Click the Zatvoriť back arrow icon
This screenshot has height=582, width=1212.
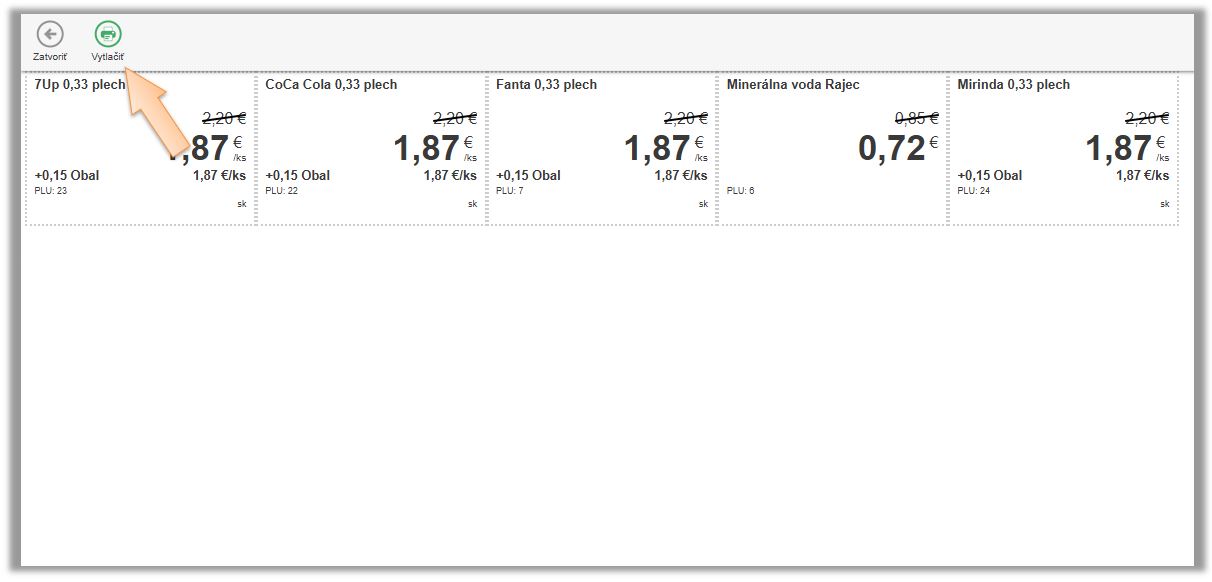tap(50, 33)
